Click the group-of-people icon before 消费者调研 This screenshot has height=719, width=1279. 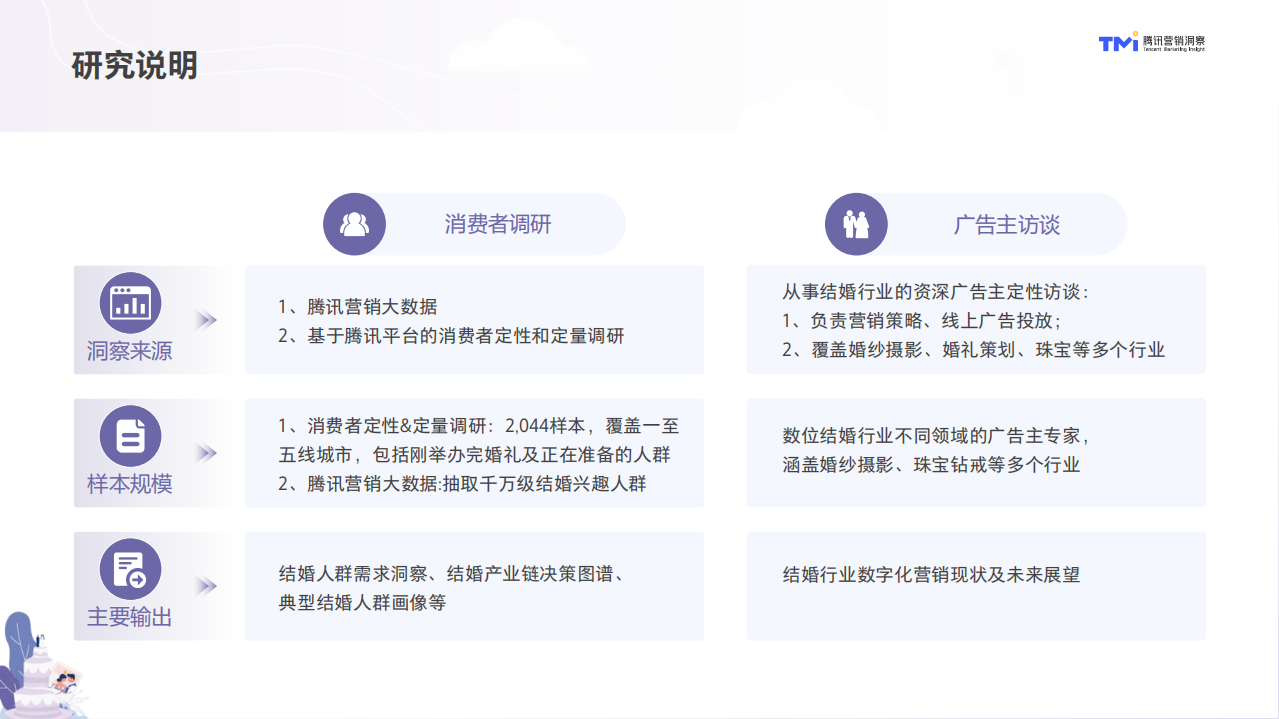[x=353, y=224]
